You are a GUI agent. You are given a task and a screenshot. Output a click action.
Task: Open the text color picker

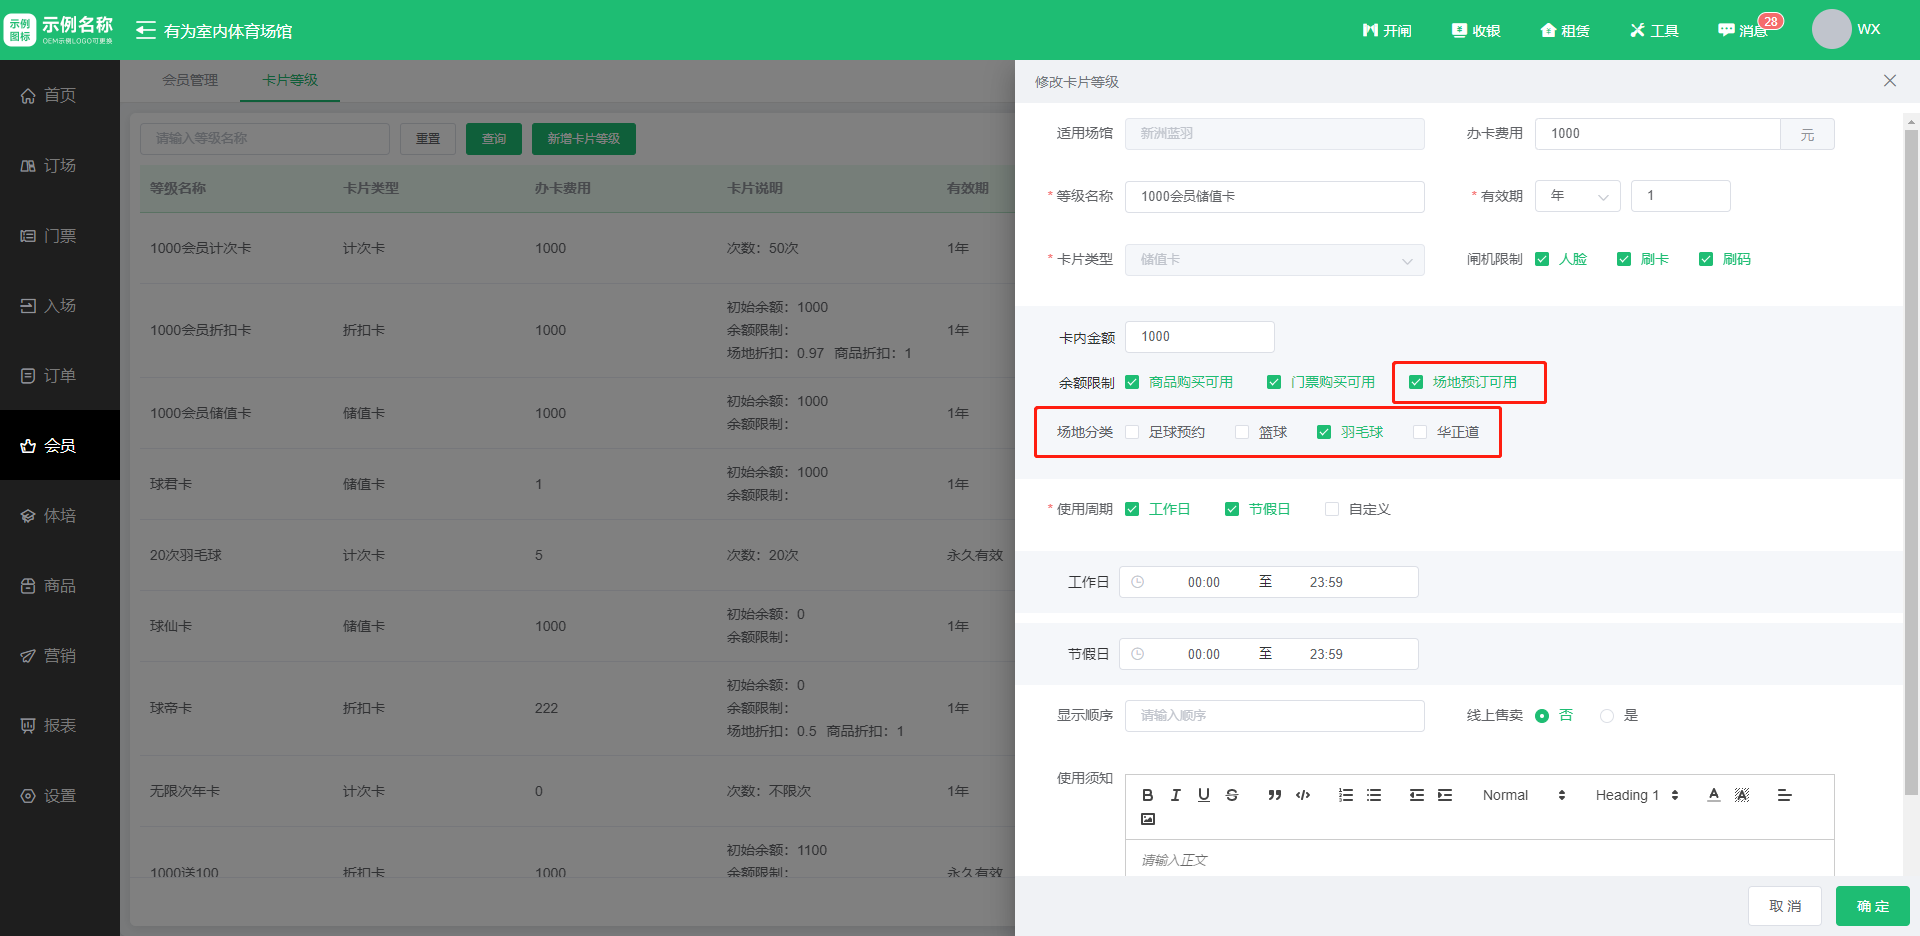click(1714, 795)
